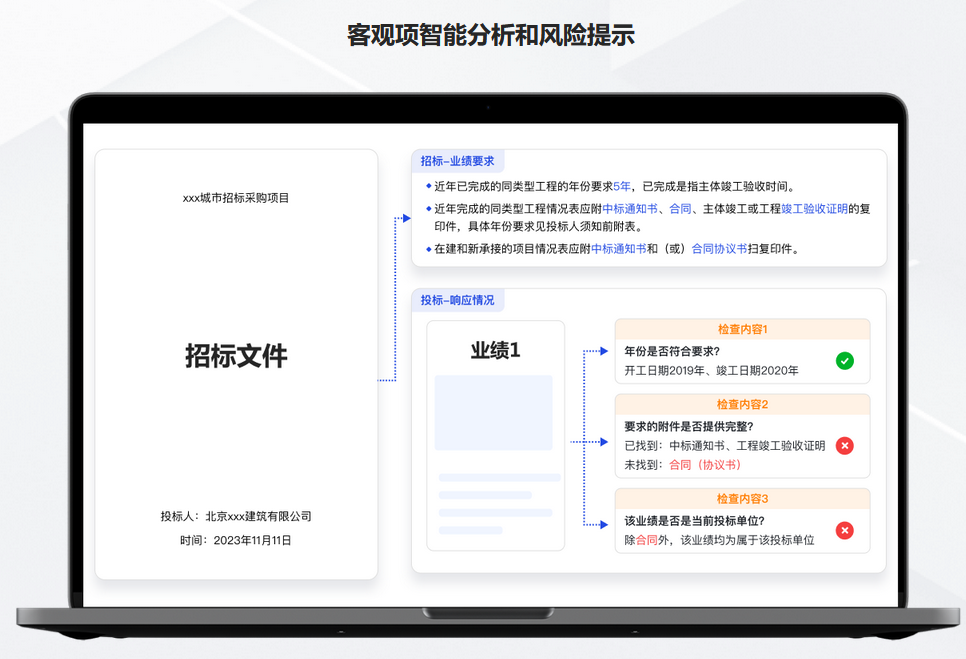This screenshot has width=966, height=659.
Task: Click 中标通知书 link in third requirement bullet
Action: pos(619,249)
